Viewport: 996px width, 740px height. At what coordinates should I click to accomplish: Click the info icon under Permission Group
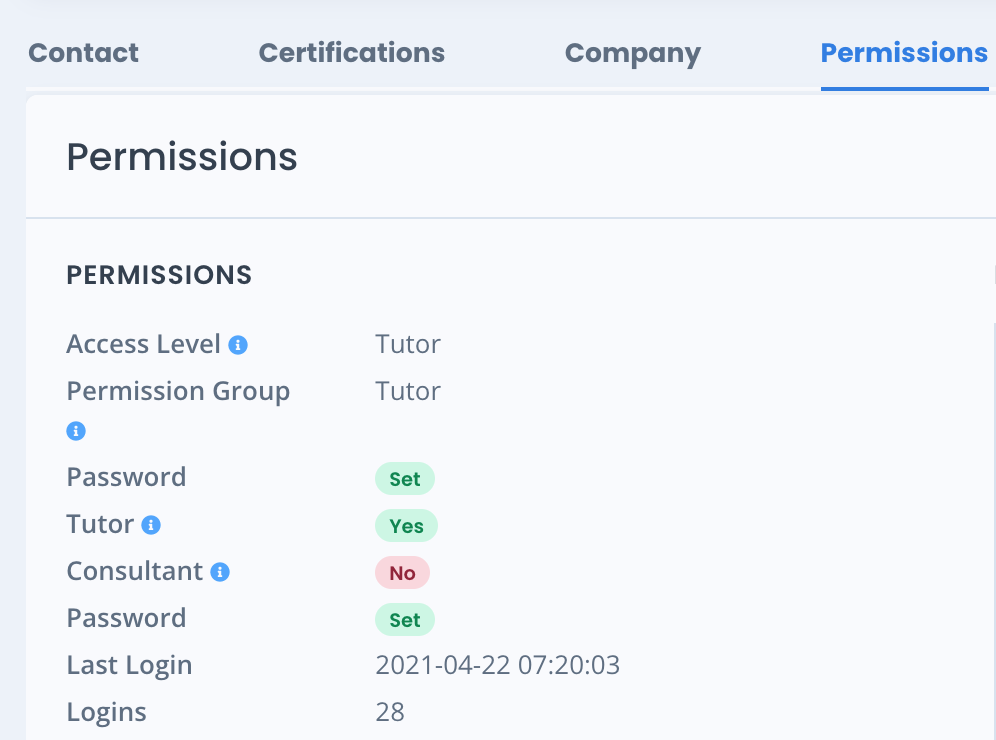coord(76,431)
